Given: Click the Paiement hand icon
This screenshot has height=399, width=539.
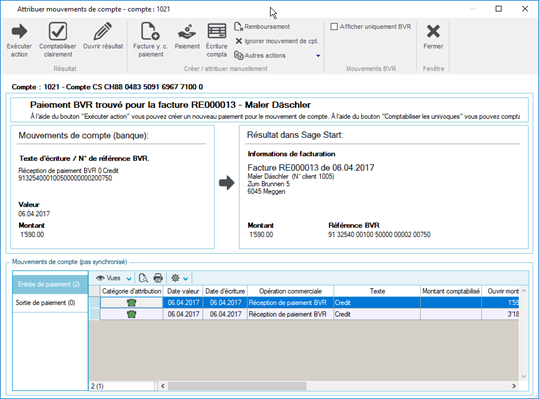Looking at the screenshot, I should tap(187, 32).
